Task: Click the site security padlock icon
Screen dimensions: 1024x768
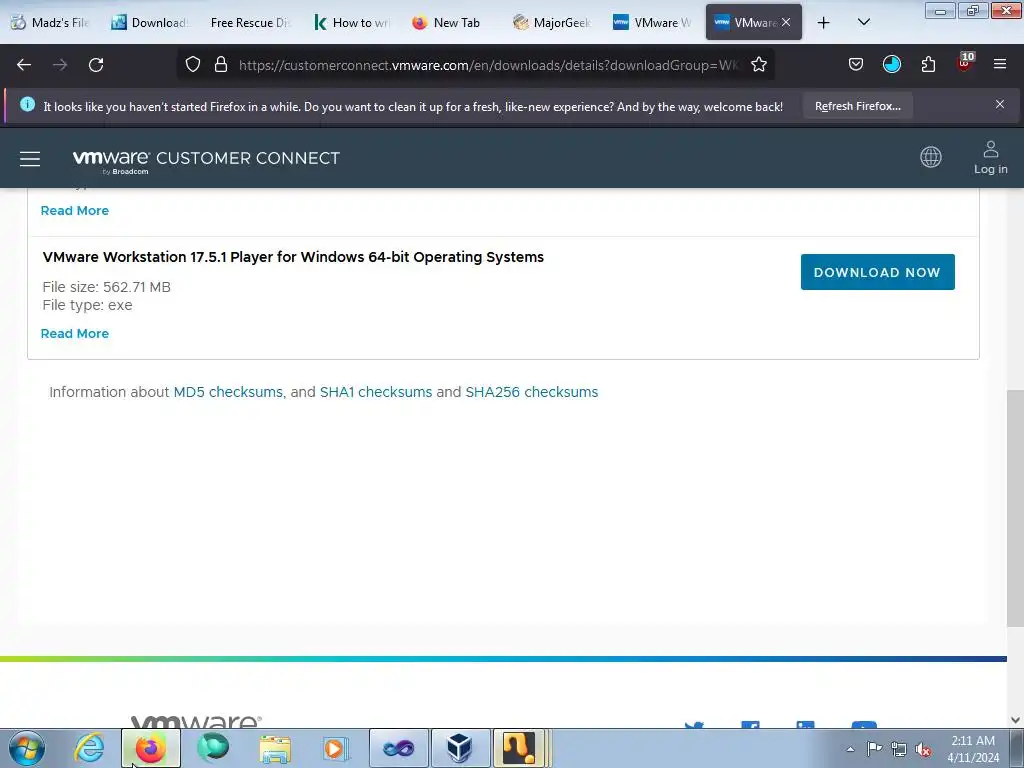Action: click(x=221, y=65)
